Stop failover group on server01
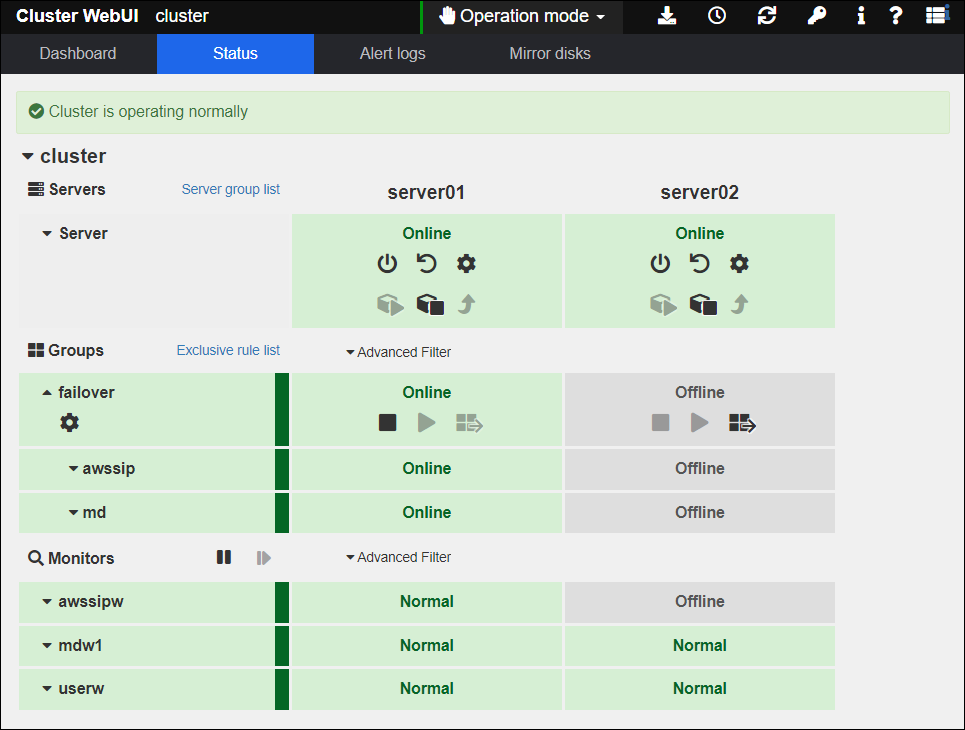This screenshot has width=965, height=730. click(387, 423)
